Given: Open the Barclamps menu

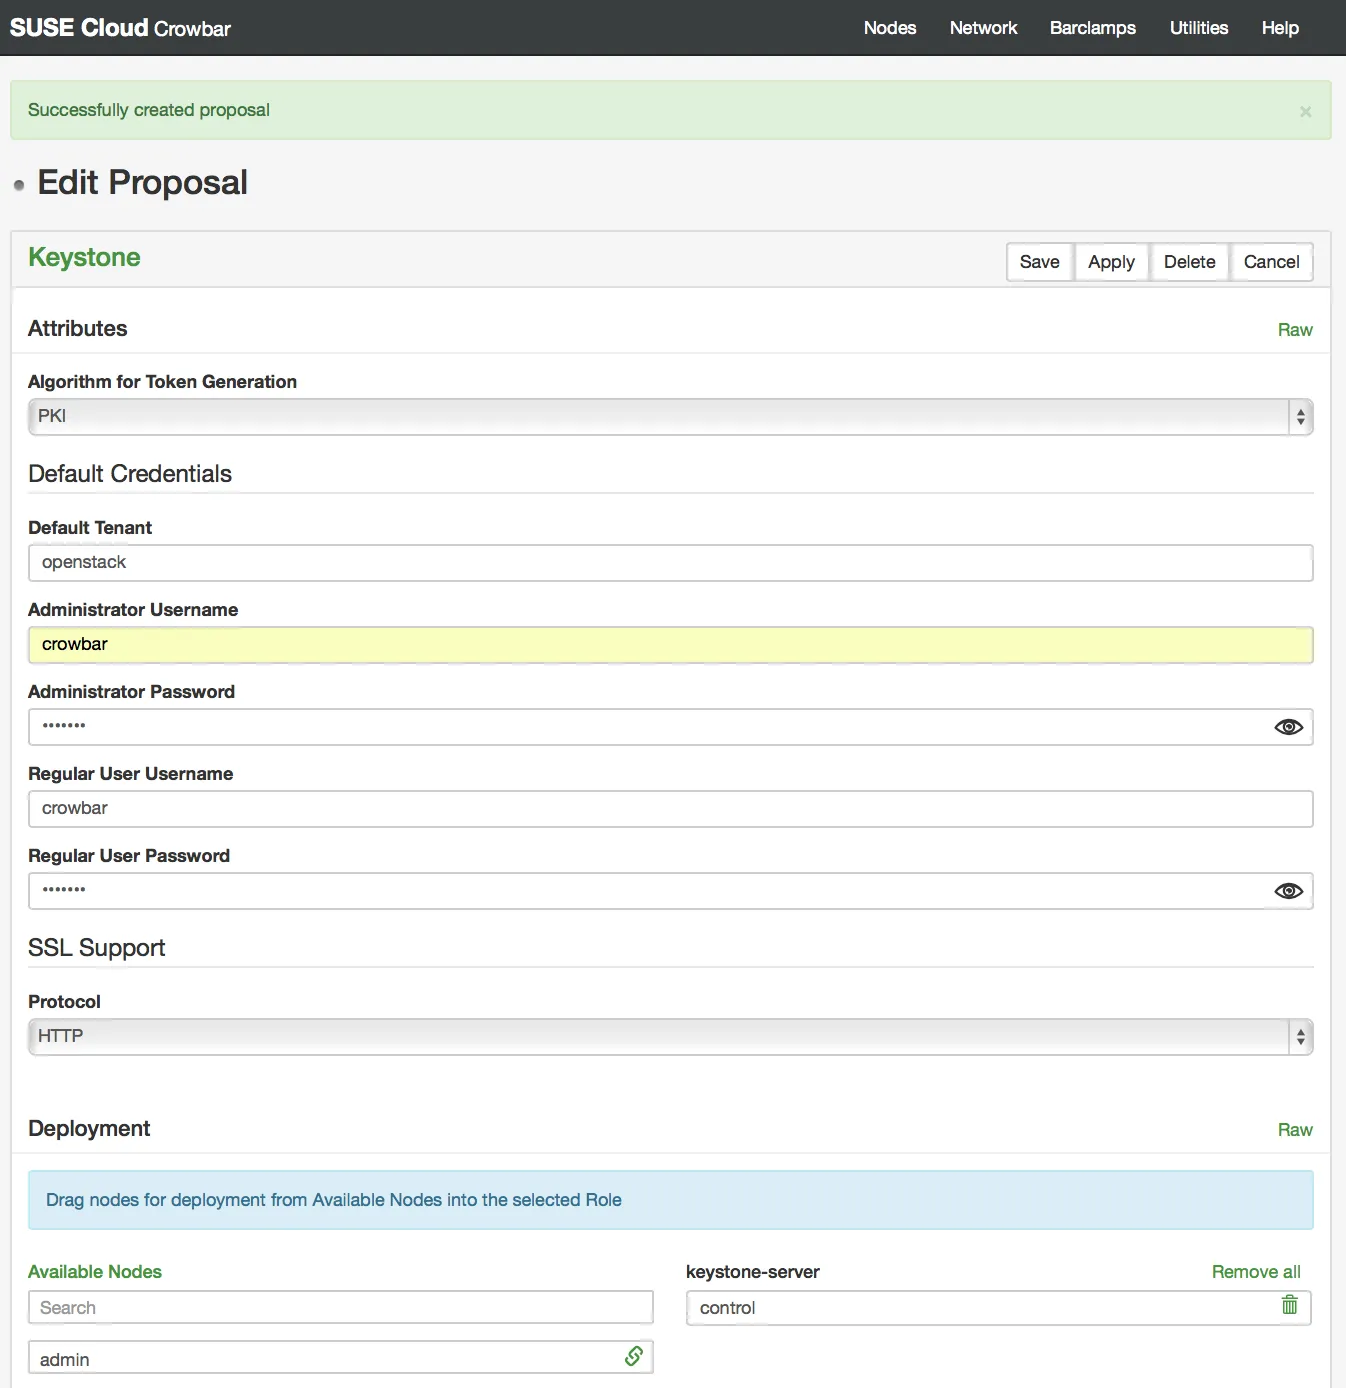Looking at the screenshot, I should point(1092,28).
